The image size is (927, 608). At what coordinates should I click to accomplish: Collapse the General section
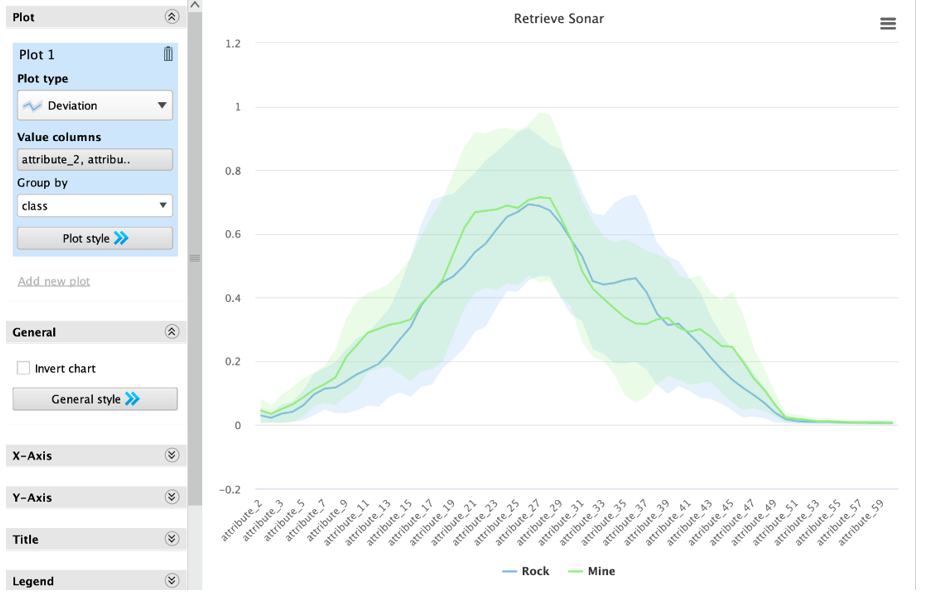[x=171, y=332]
